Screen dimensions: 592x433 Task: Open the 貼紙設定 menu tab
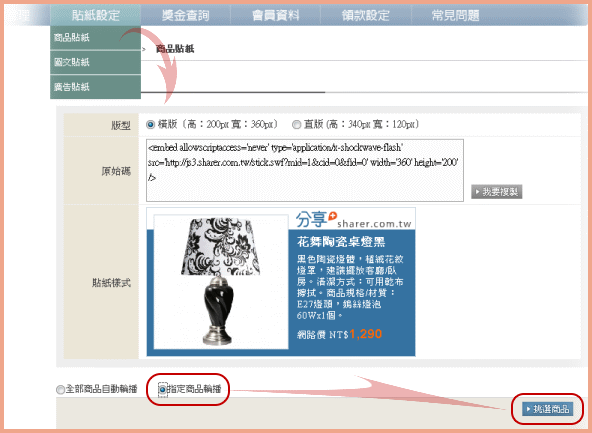(x=96, y=15)
